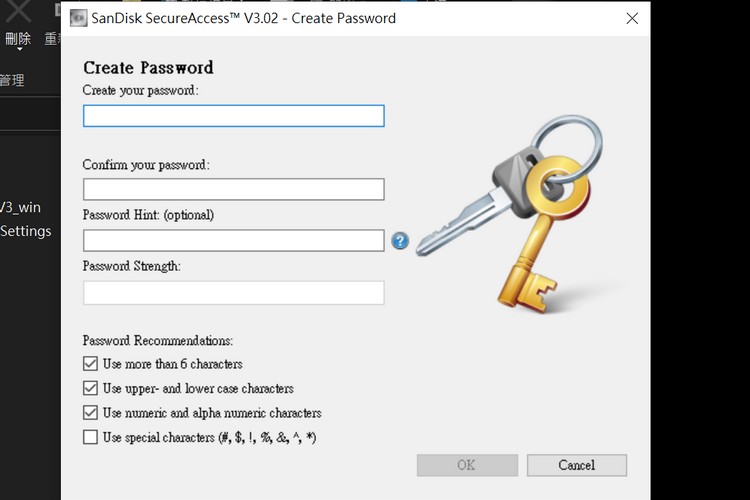Focus the Create your password field
This screenshot has height=500, width=750.
tap(233, 116)
